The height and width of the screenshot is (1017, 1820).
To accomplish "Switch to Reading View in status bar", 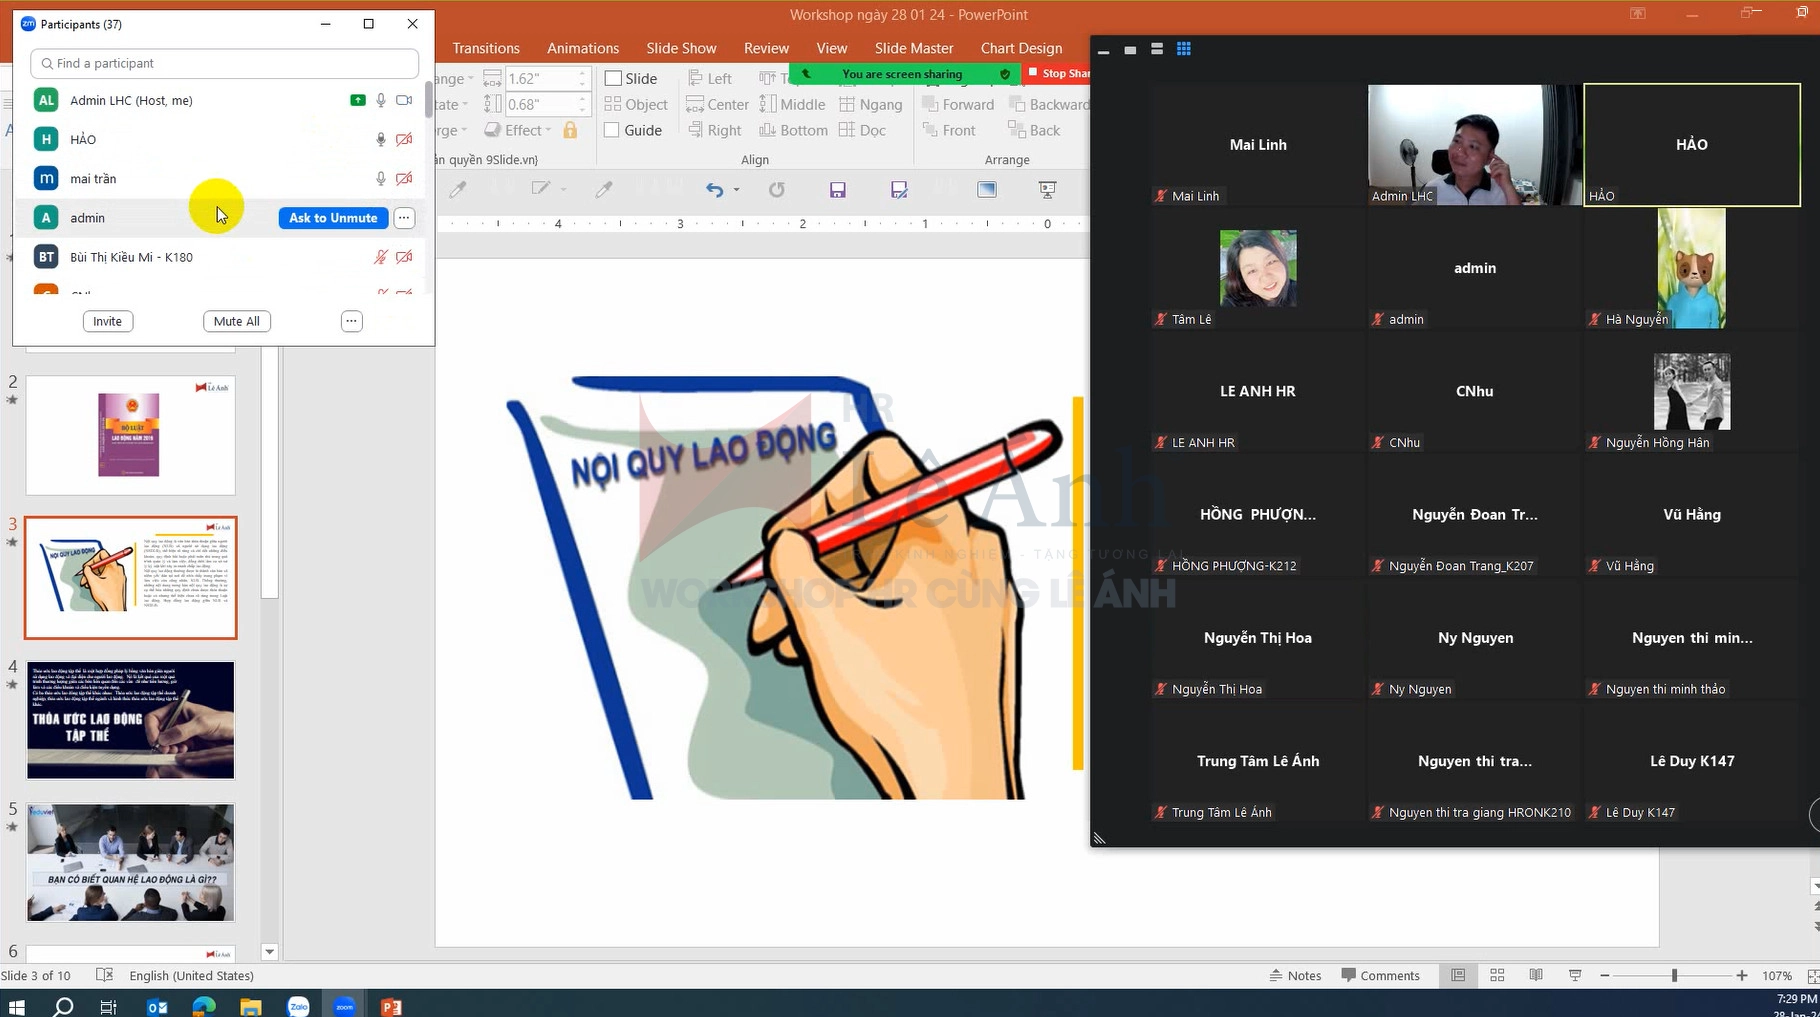I will coord(1536,975).
